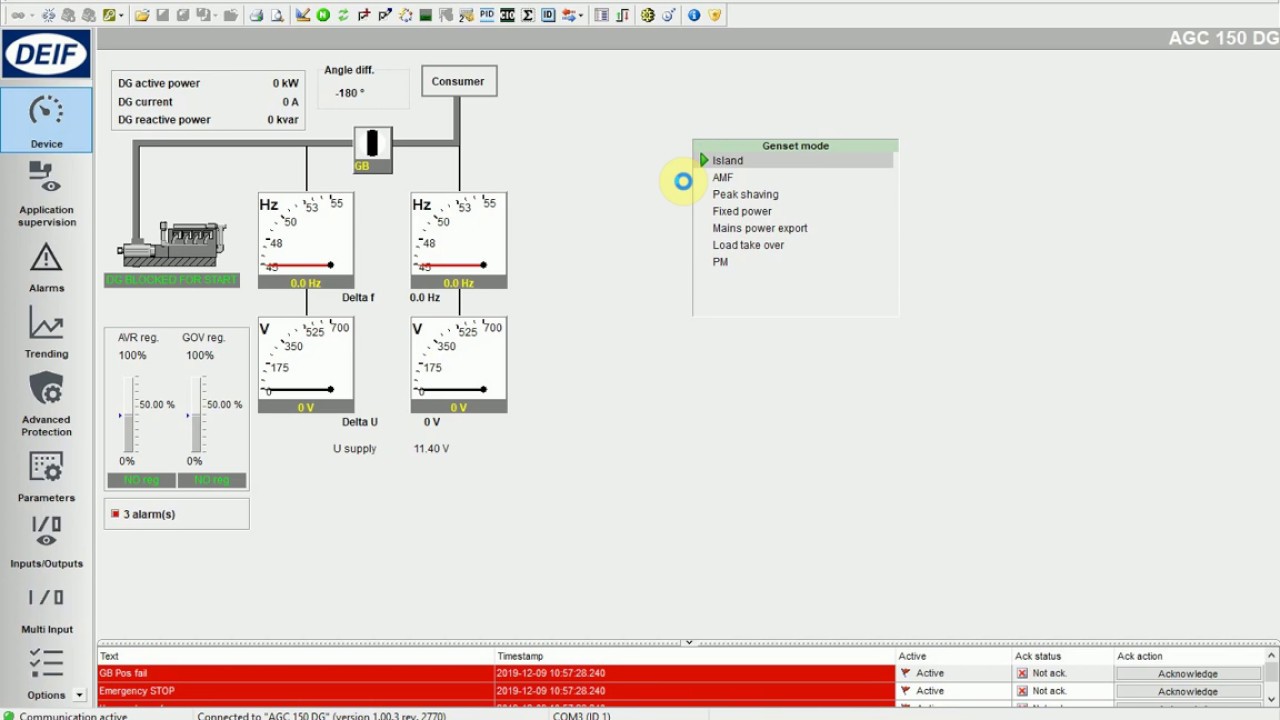Viewport: 1280px width, 720px height.
Task: Click the generator frequency Hz gauge
Action: tap(306, 240)
